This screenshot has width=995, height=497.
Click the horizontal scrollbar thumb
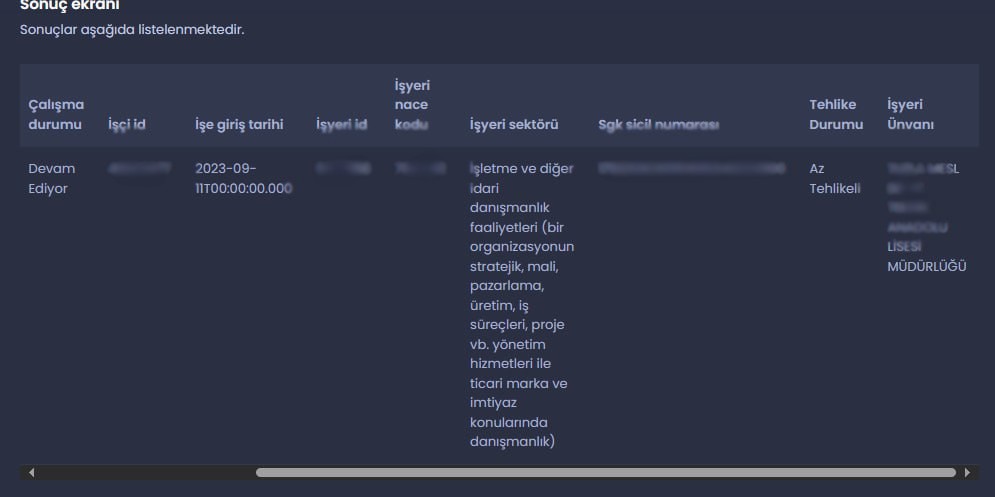pyautogui.click(x=605, y=472)
